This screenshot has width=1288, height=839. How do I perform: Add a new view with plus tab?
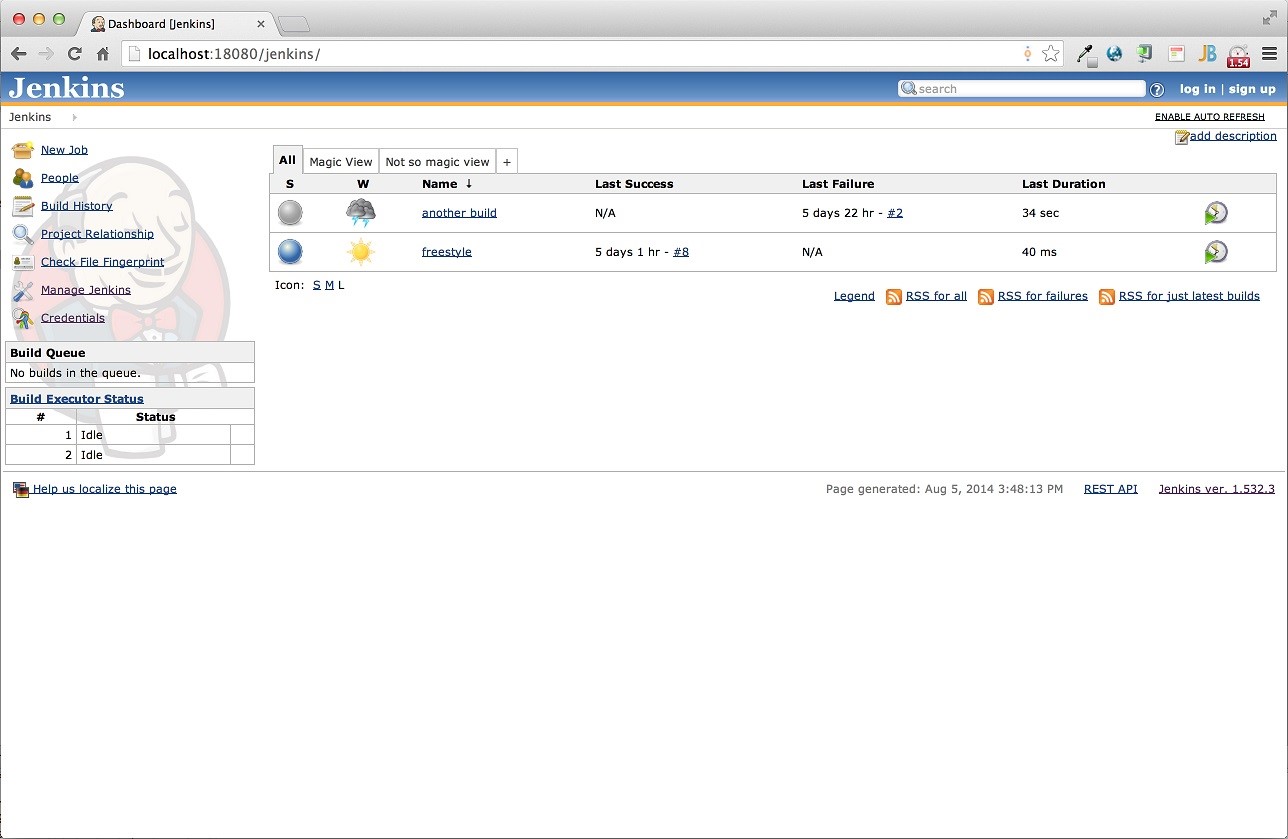coord(507,162)
